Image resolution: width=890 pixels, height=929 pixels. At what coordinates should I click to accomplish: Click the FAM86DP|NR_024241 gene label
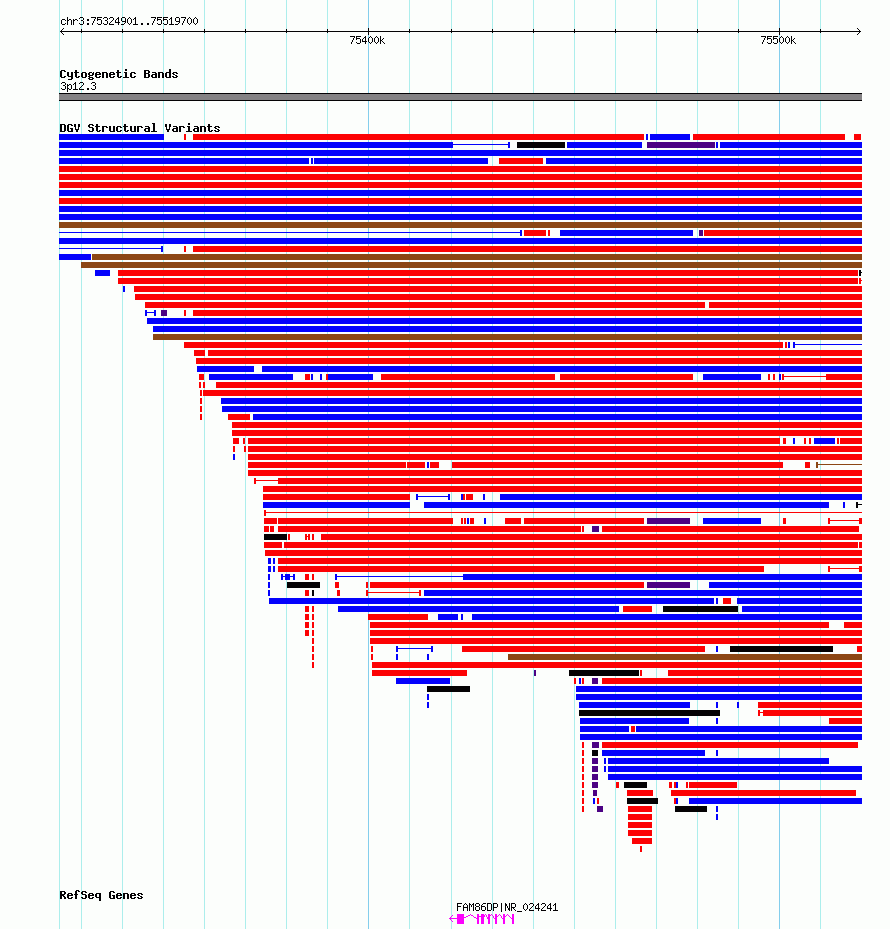click(x=507, y=907)
